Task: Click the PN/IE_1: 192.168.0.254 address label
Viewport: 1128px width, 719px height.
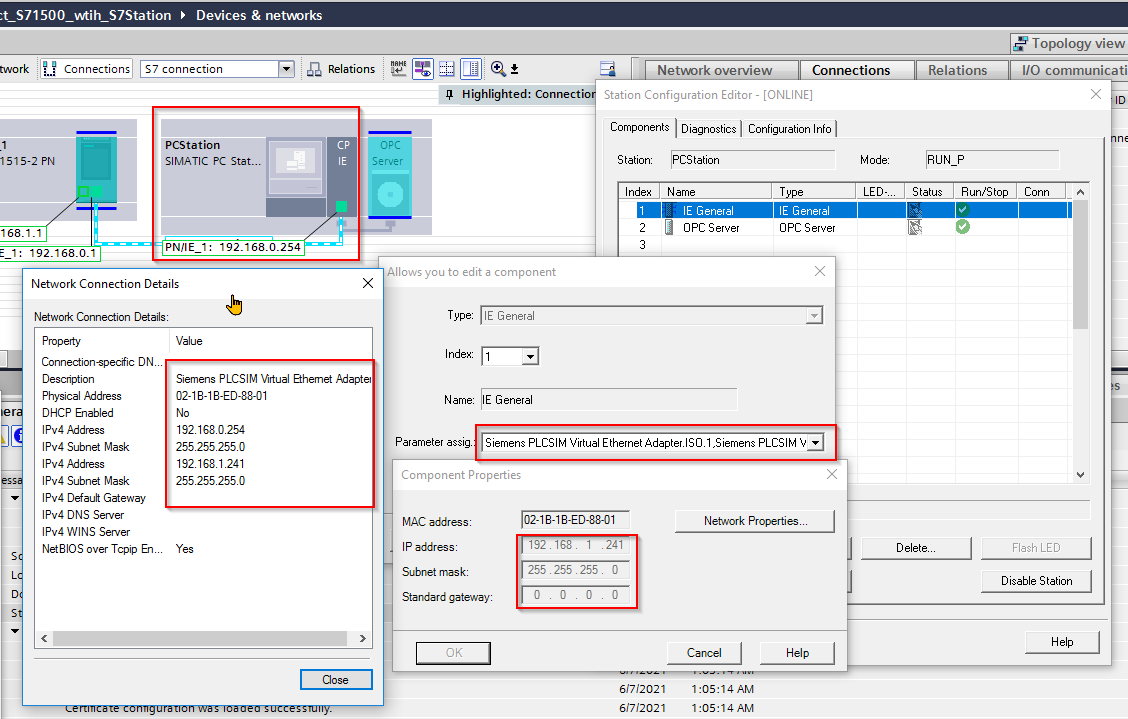Action: click(233, 247)
